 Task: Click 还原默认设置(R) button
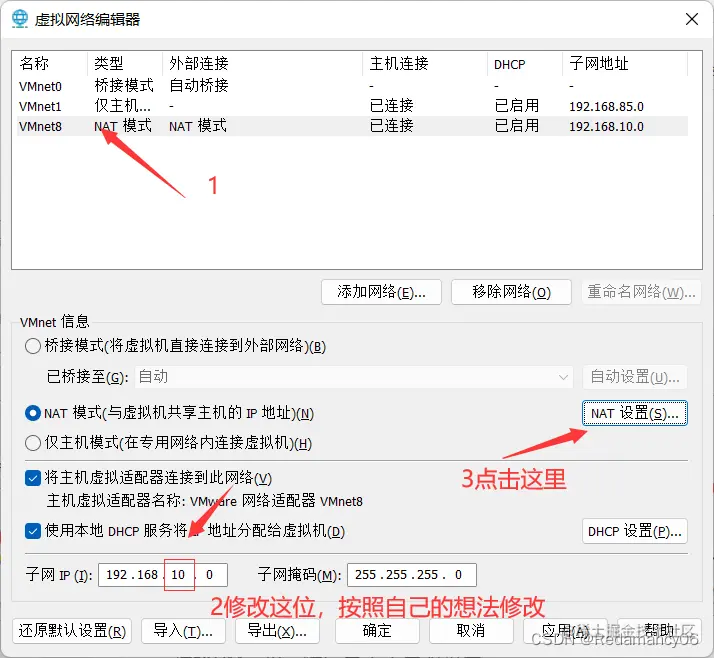click(72, 631)
